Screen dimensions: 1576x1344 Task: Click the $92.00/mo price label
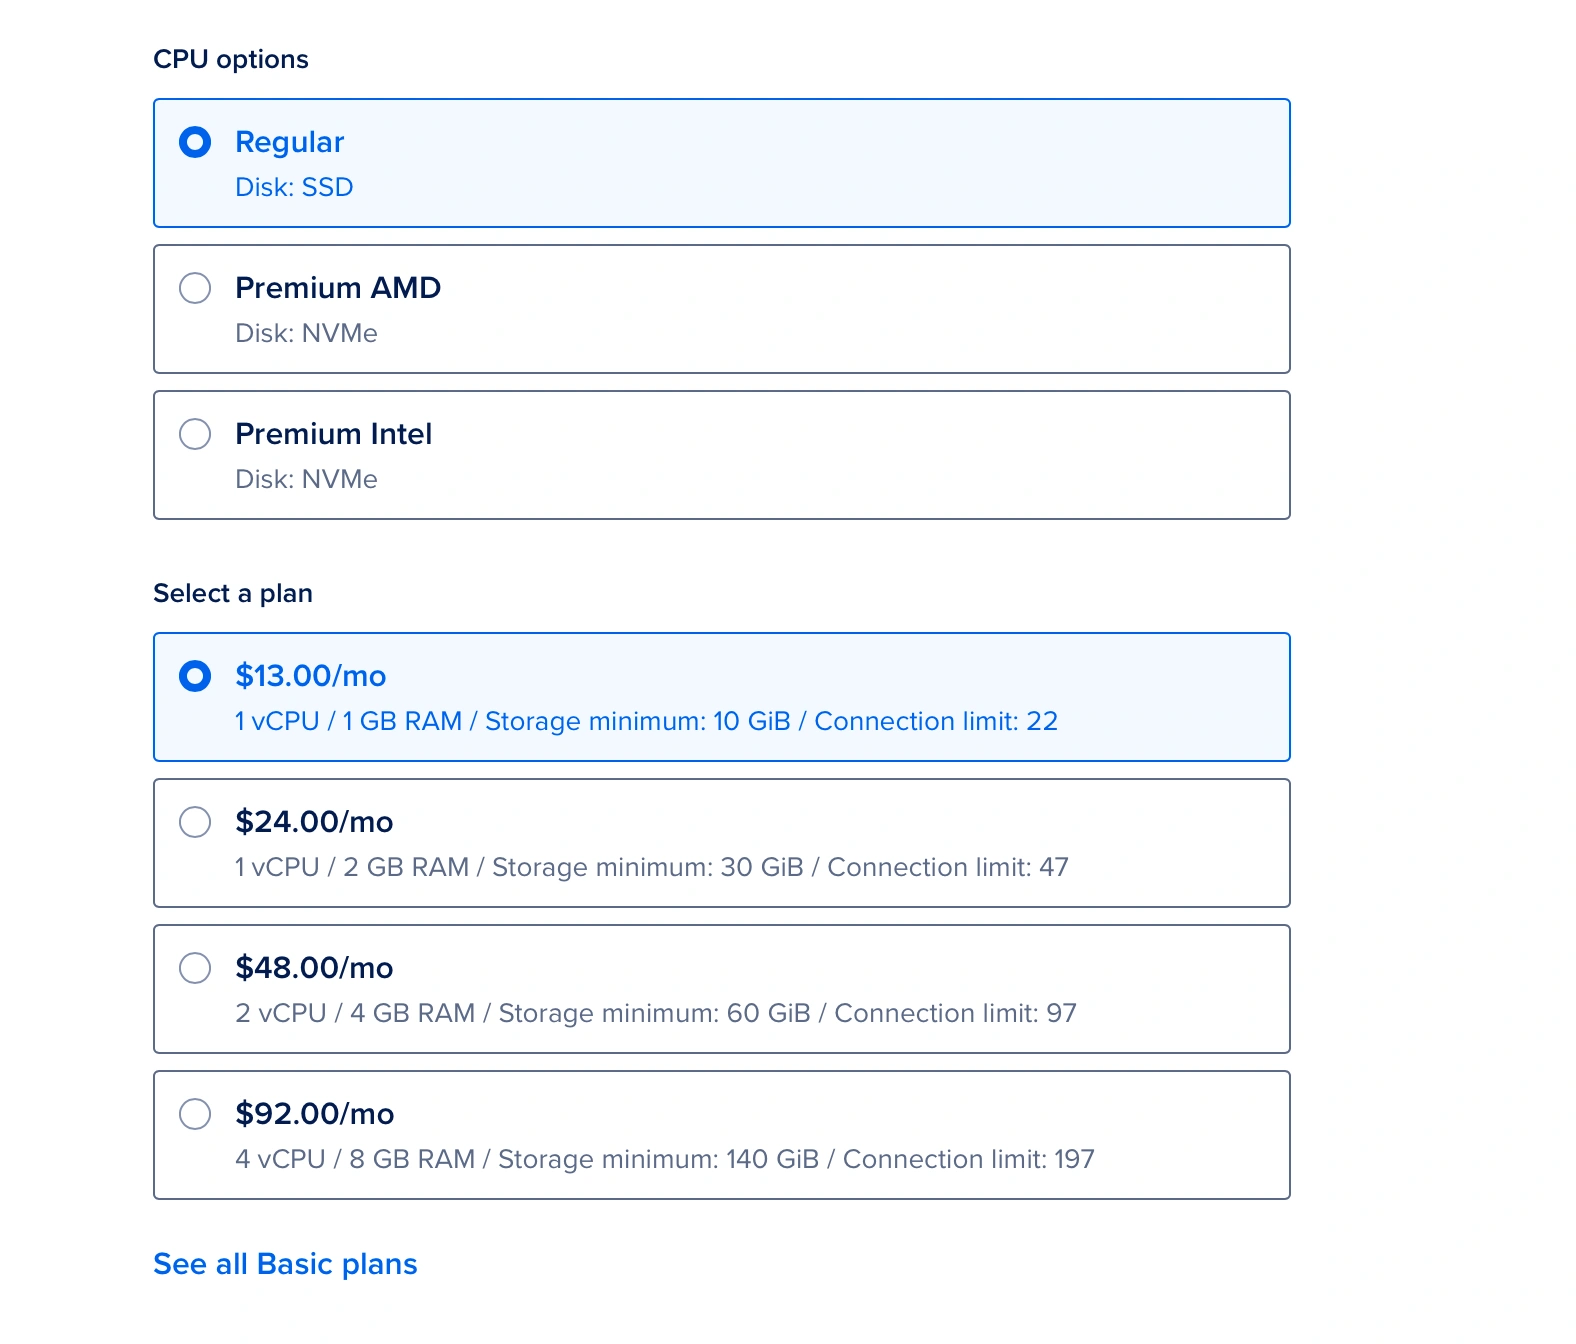tap(314, 1114)
